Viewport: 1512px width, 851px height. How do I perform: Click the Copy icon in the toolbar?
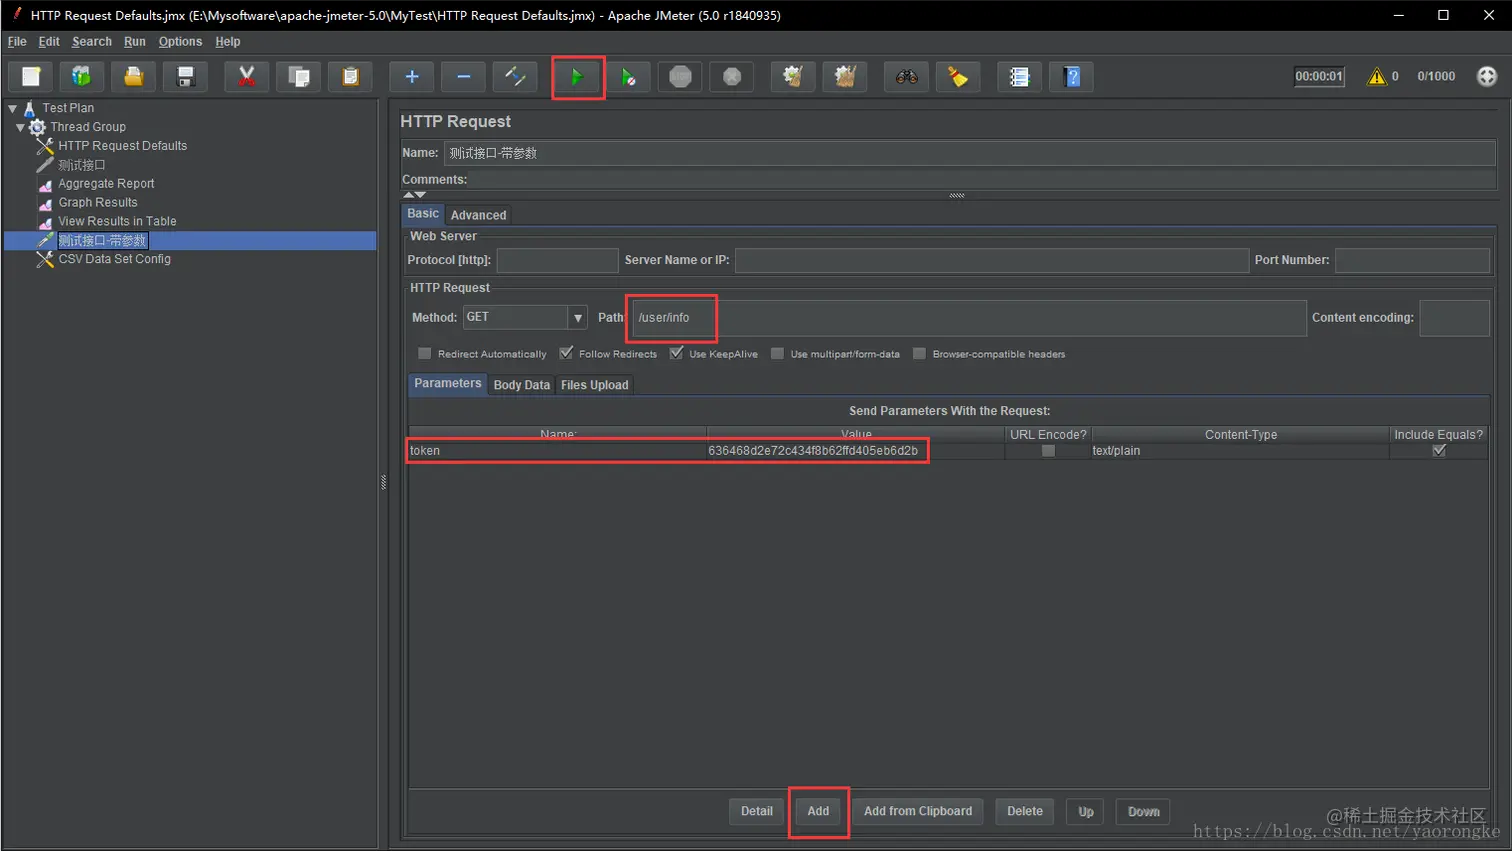[299, 77]
